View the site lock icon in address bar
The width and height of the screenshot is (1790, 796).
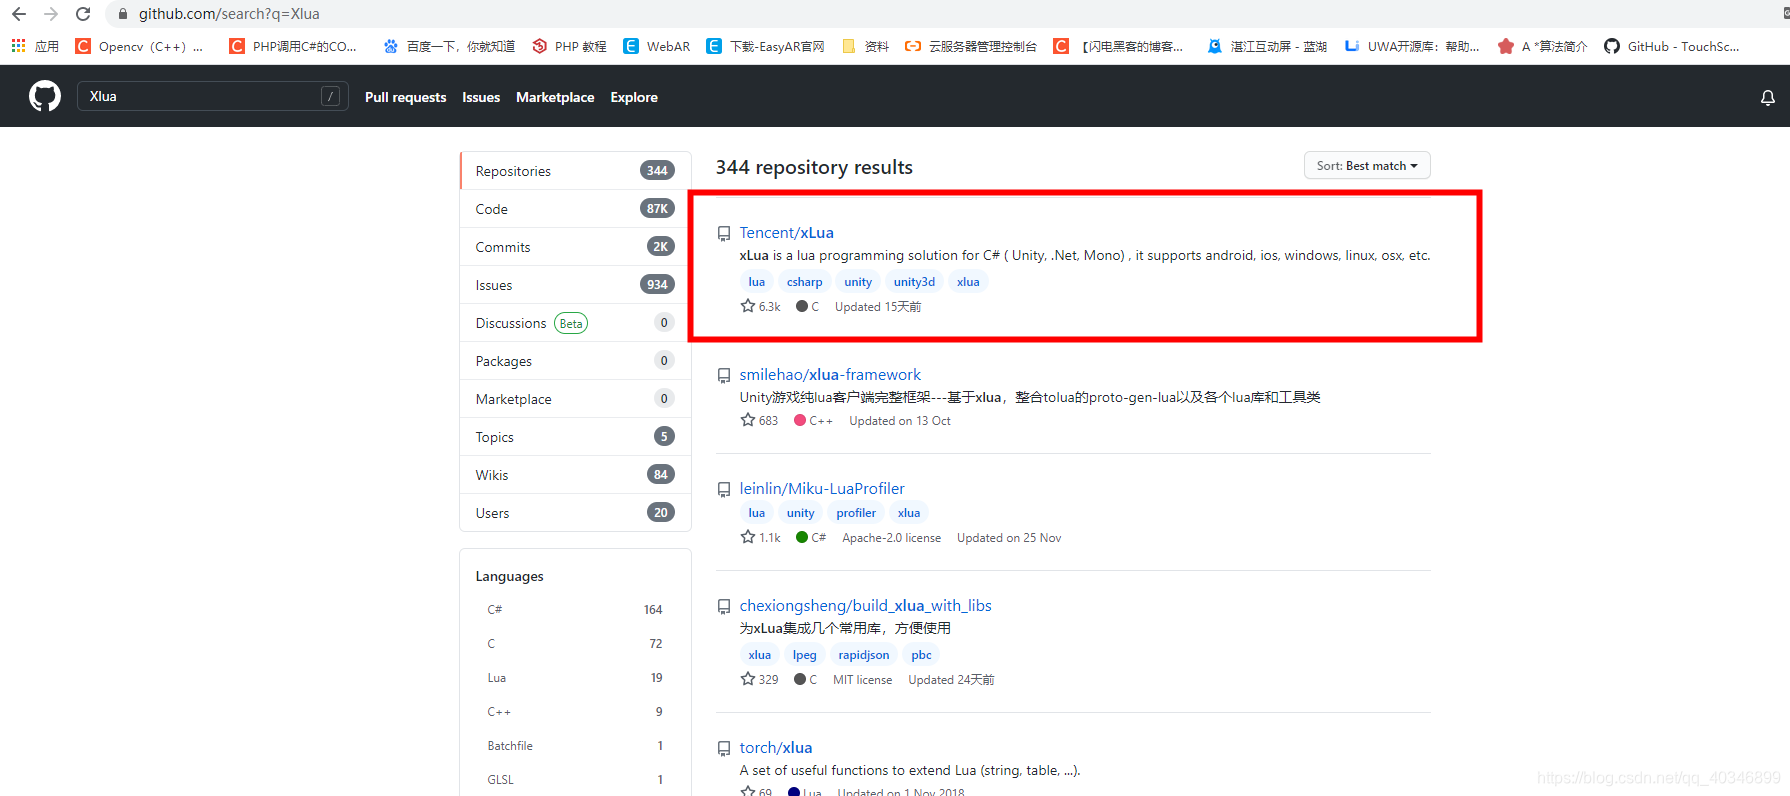(123, 14)
